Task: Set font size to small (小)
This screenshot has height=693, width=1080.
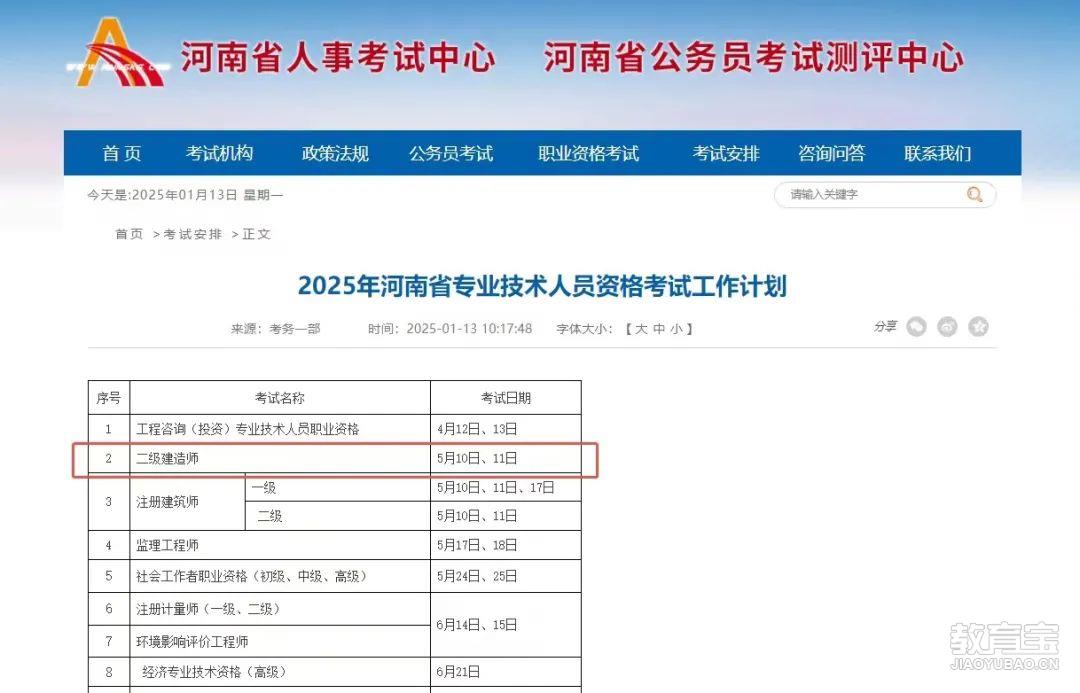Action: pyautogui.click(x=677, y=329)
